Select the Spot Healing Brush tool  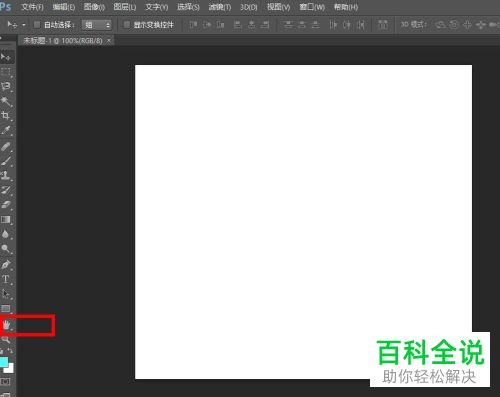click(x=6, y=146)
